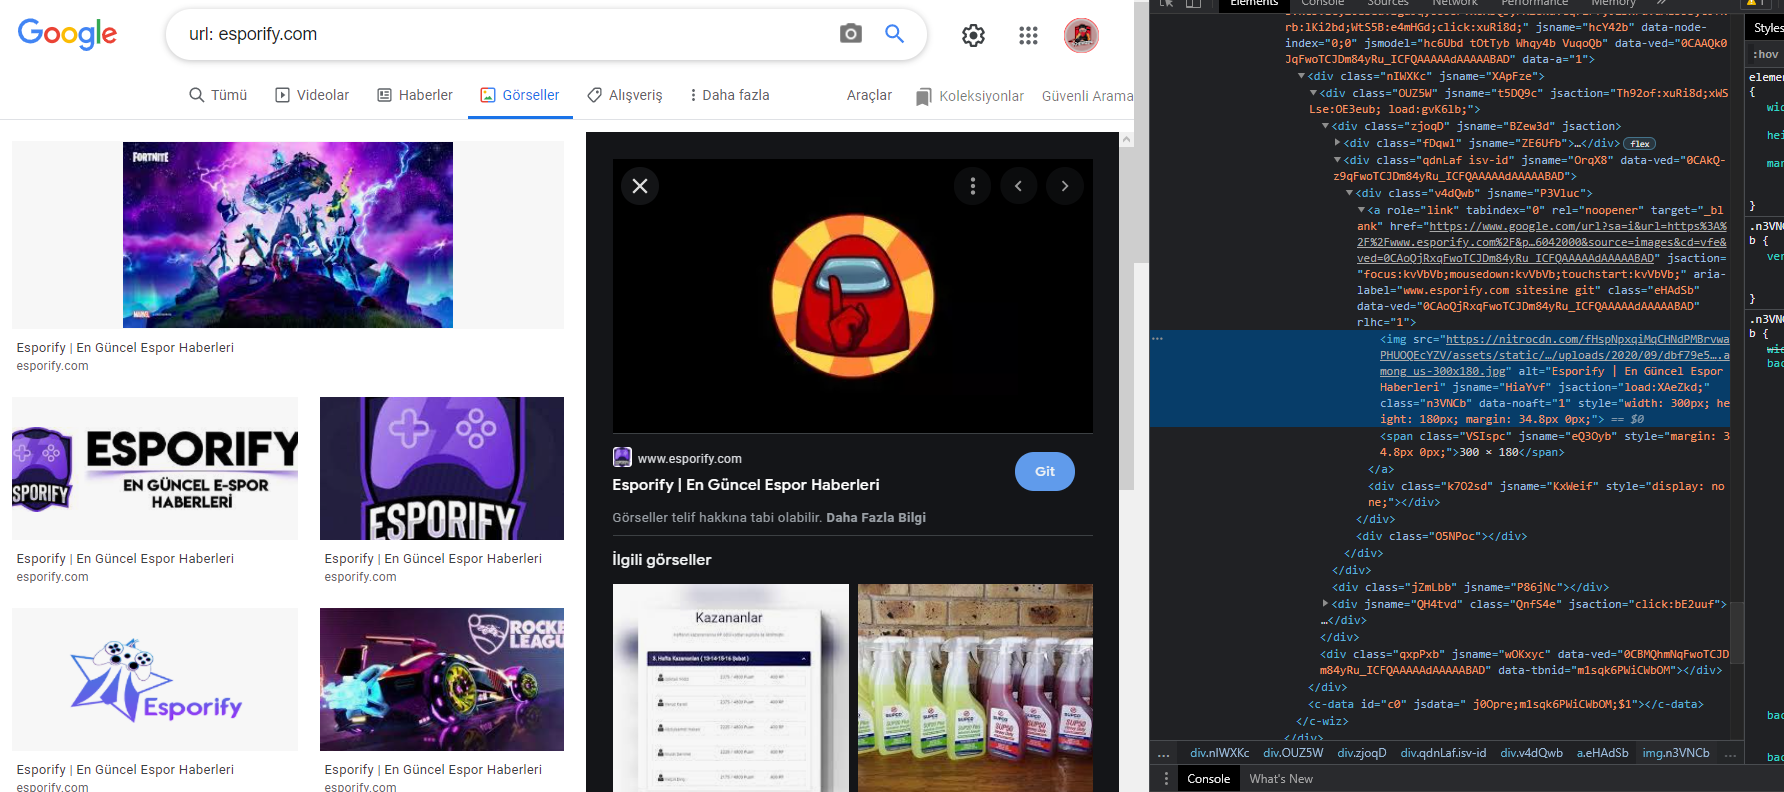The height and width of the screenshot is (792, 1784).
Task: Close the image preview panel
Action: point(640,186)
